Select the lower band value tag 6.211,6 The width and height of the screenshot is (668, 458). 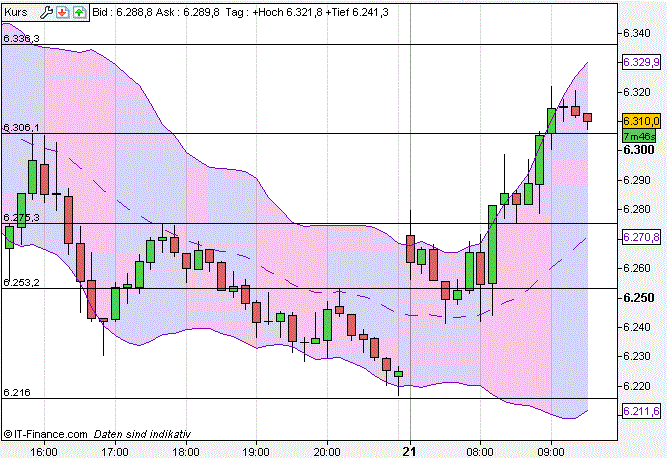click(x=641, y=411)
